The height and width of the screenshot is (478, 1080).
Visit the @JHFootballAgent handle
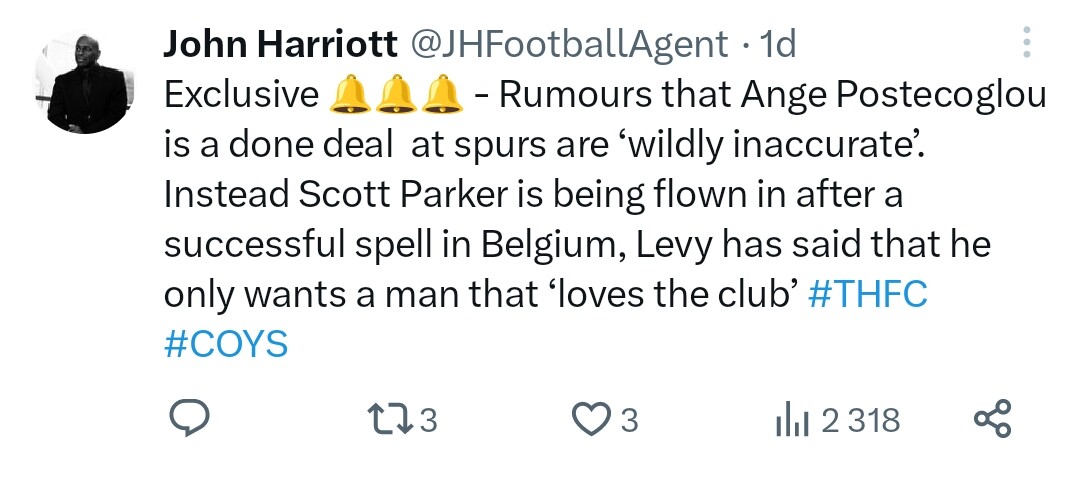coord(569,45)
